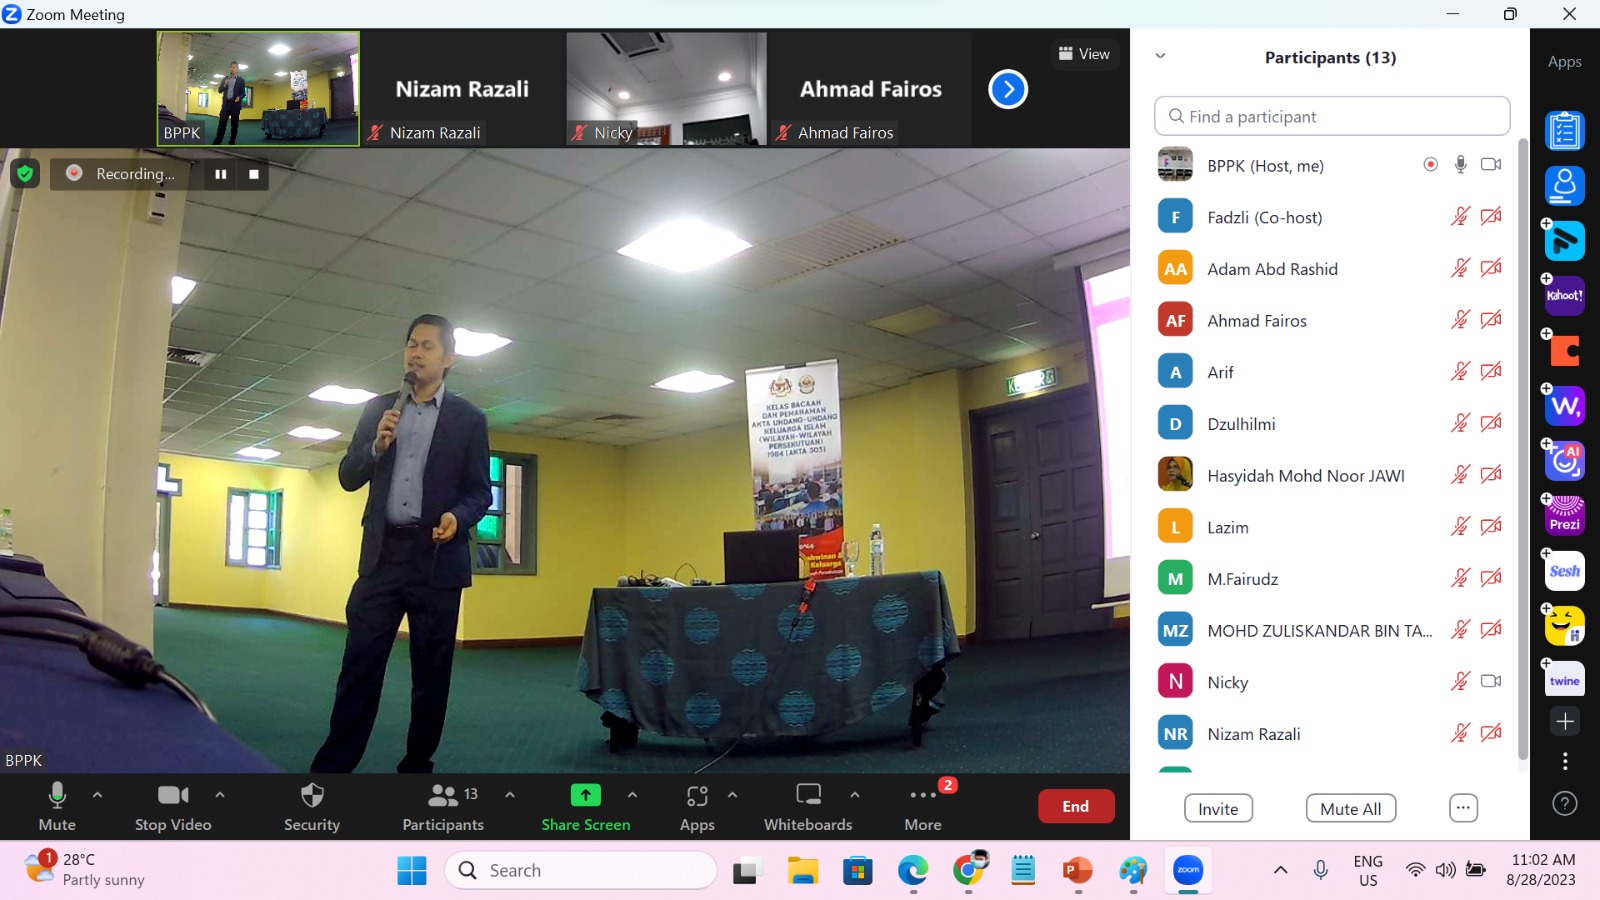
Task: Click Adam Abd Rashid's video-off icon
Action: coord(1491,268)
